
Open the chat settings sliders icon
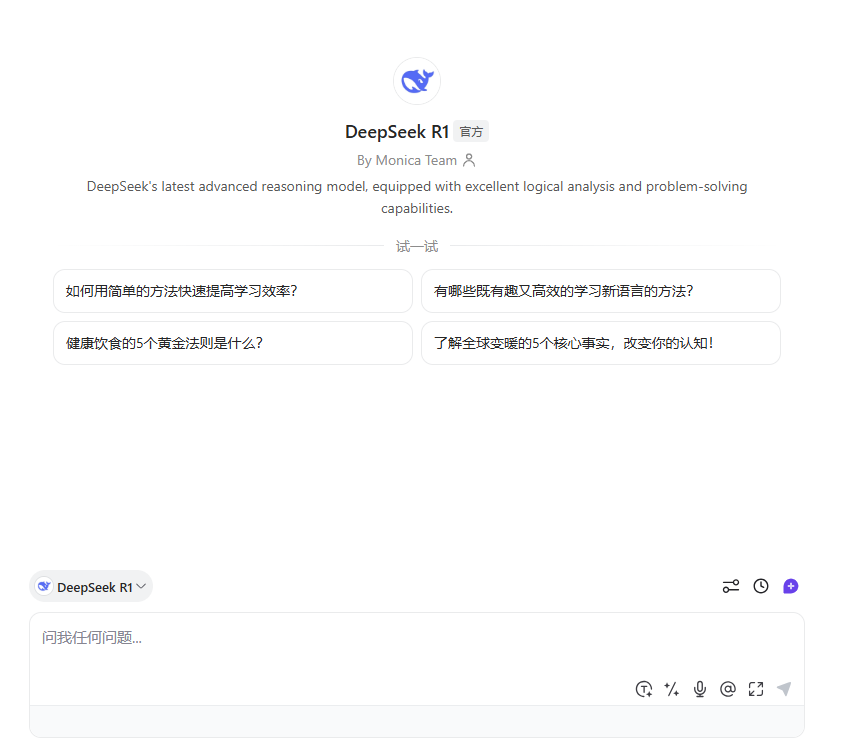point(731,586)
